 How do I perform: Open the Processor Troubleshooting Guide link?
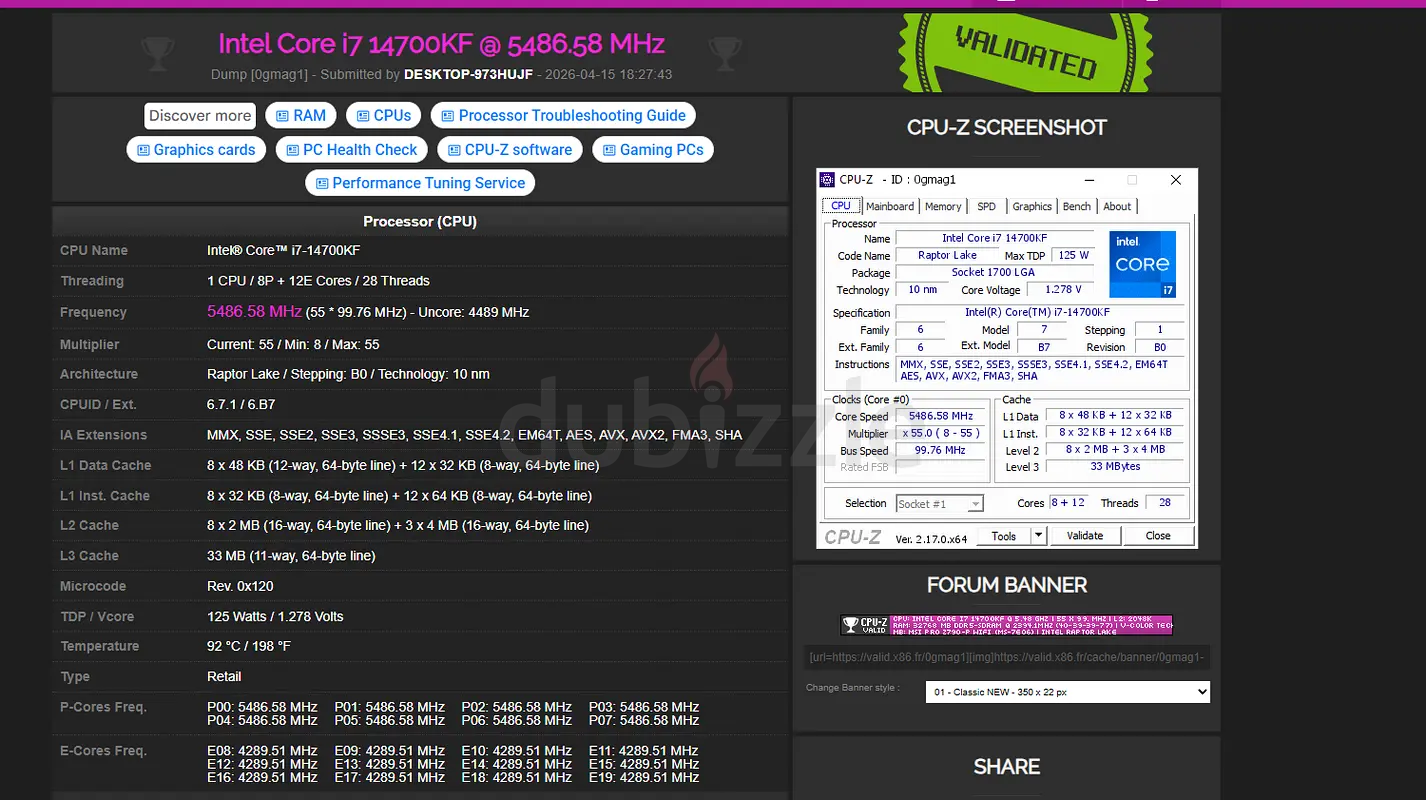(563, 116)
